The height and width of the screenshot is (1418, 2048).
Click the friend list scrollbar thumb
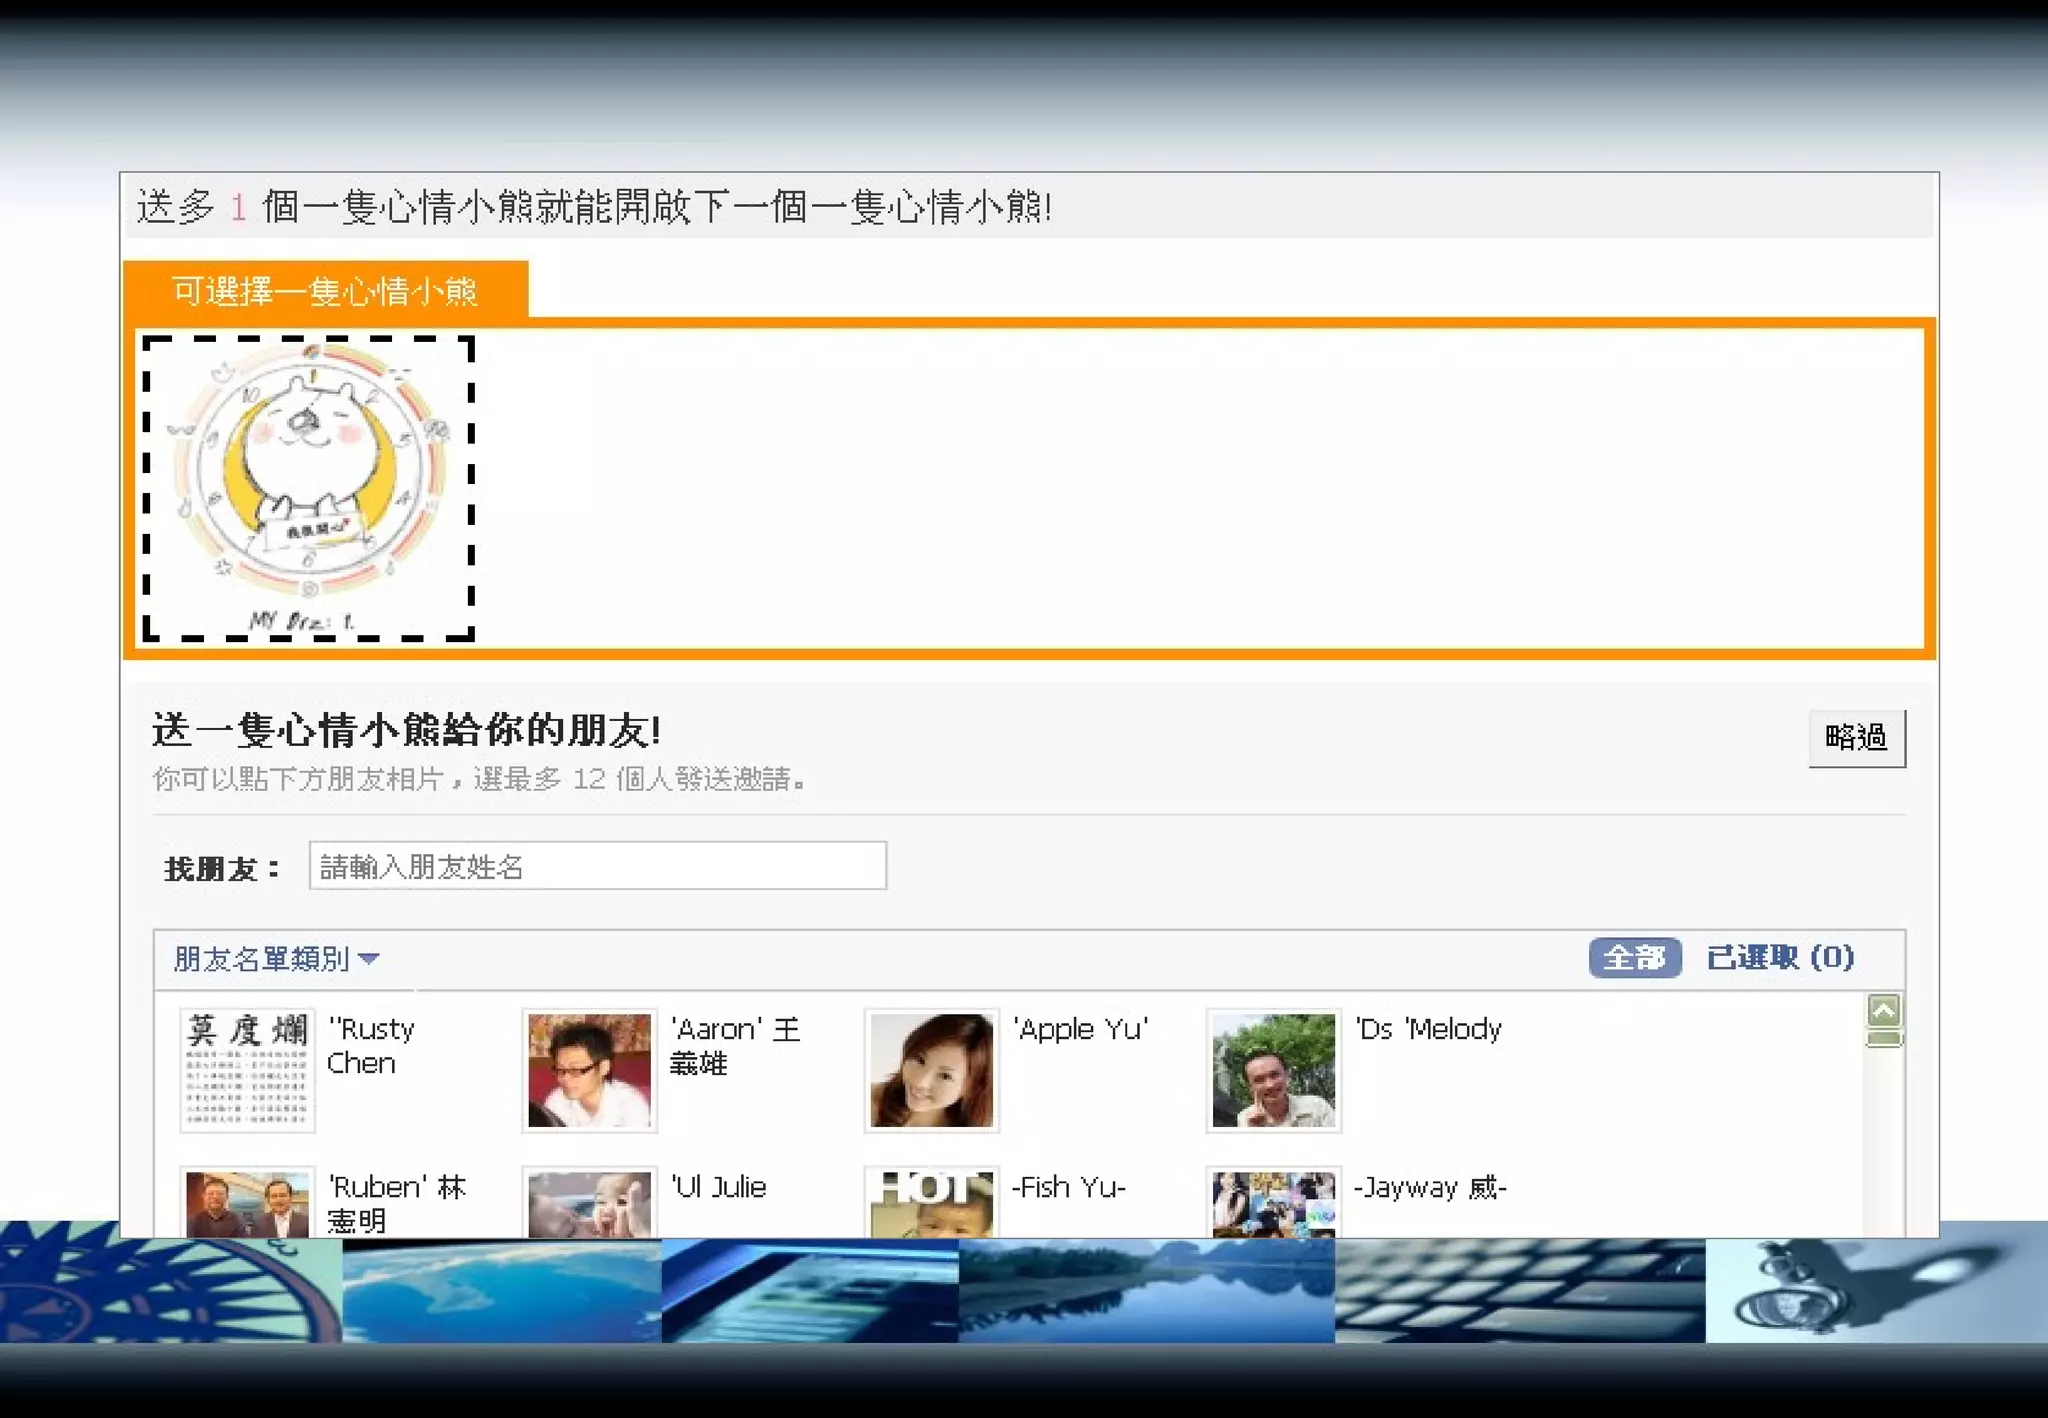click(1884, 1039)
